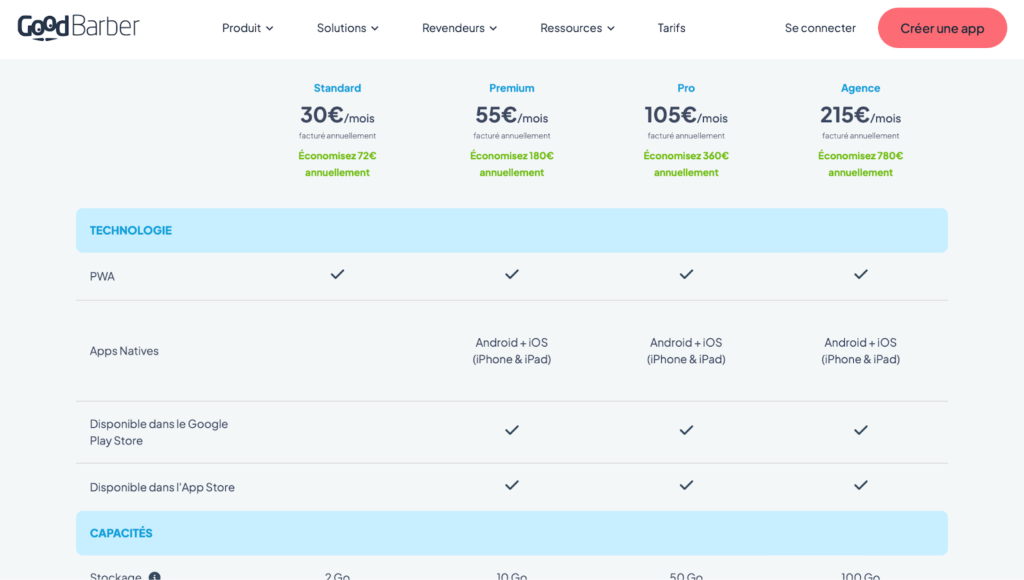The height and width of the screenshot is (580, 1024).
Task: Click the TECHNOLOGIE section header
Action: (131, 230)
